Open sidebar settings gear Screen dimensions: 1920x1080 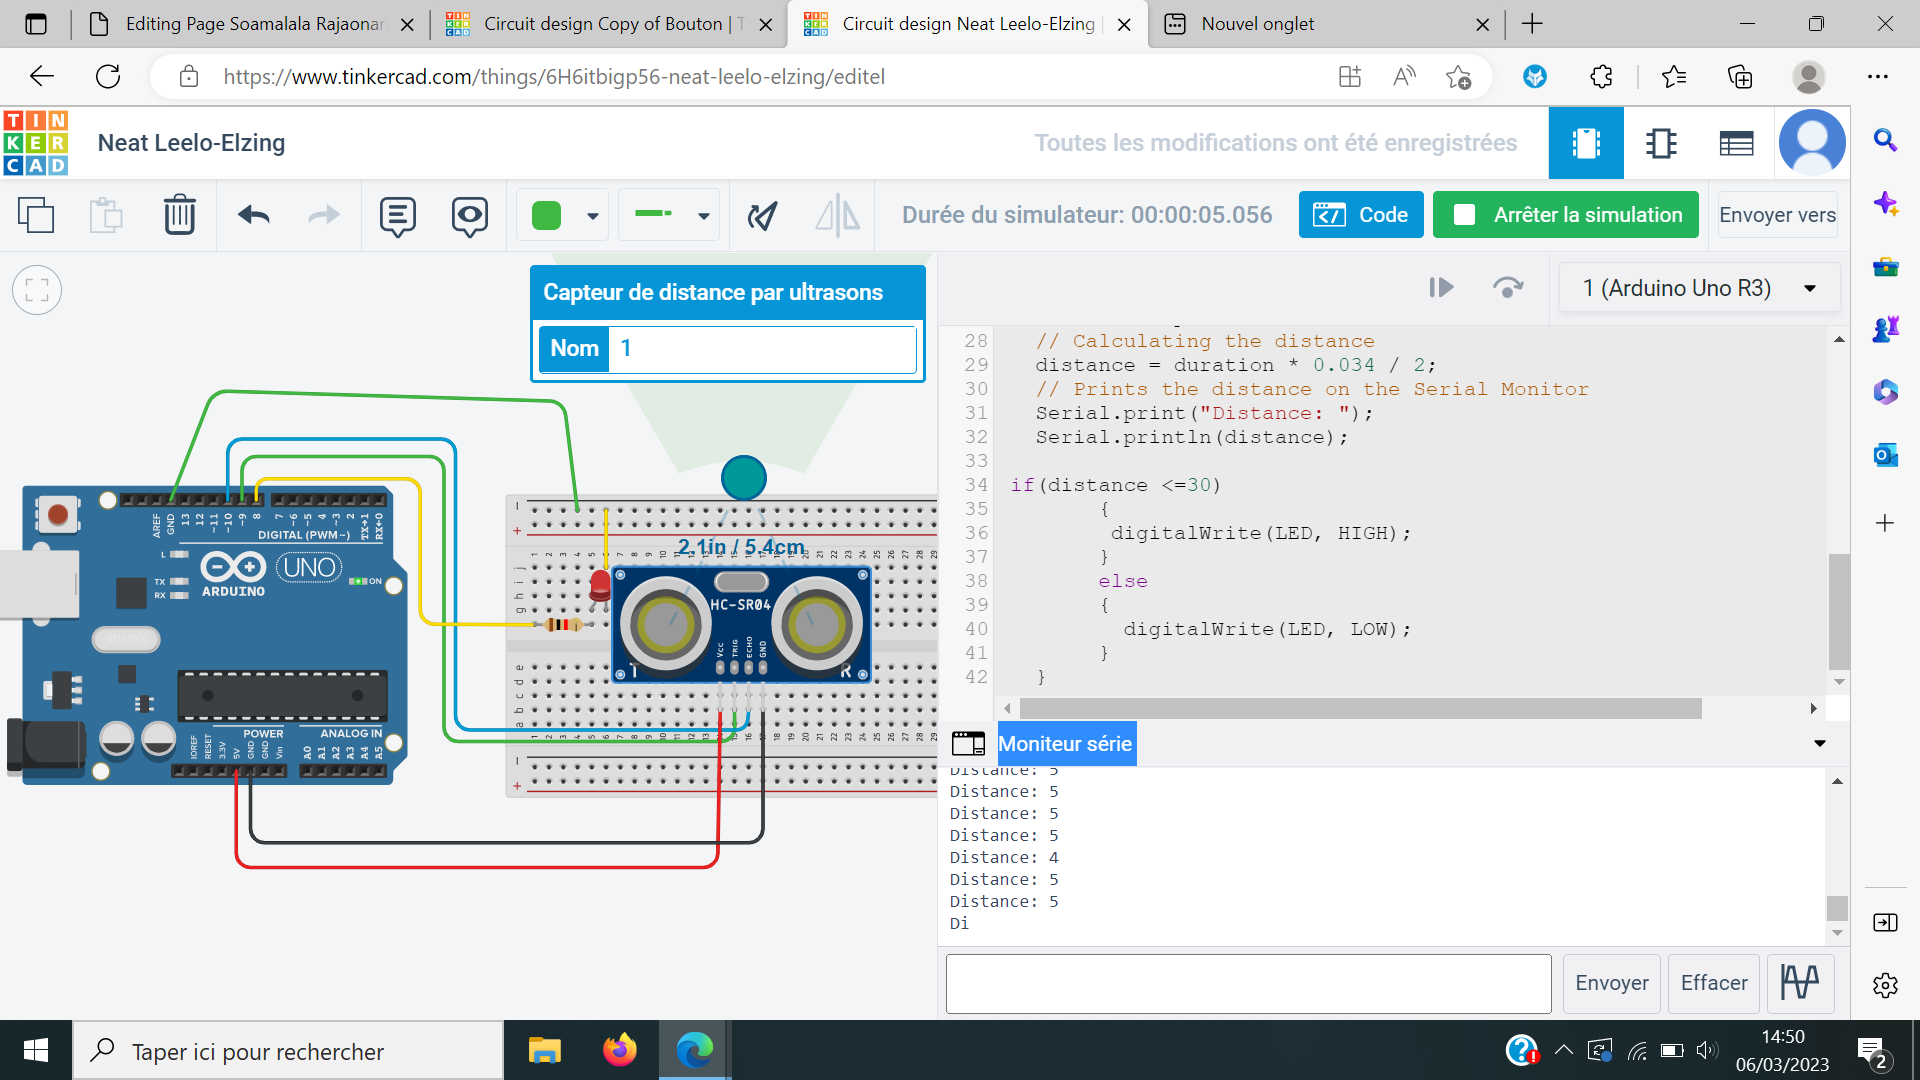(x=1885, y=985)
